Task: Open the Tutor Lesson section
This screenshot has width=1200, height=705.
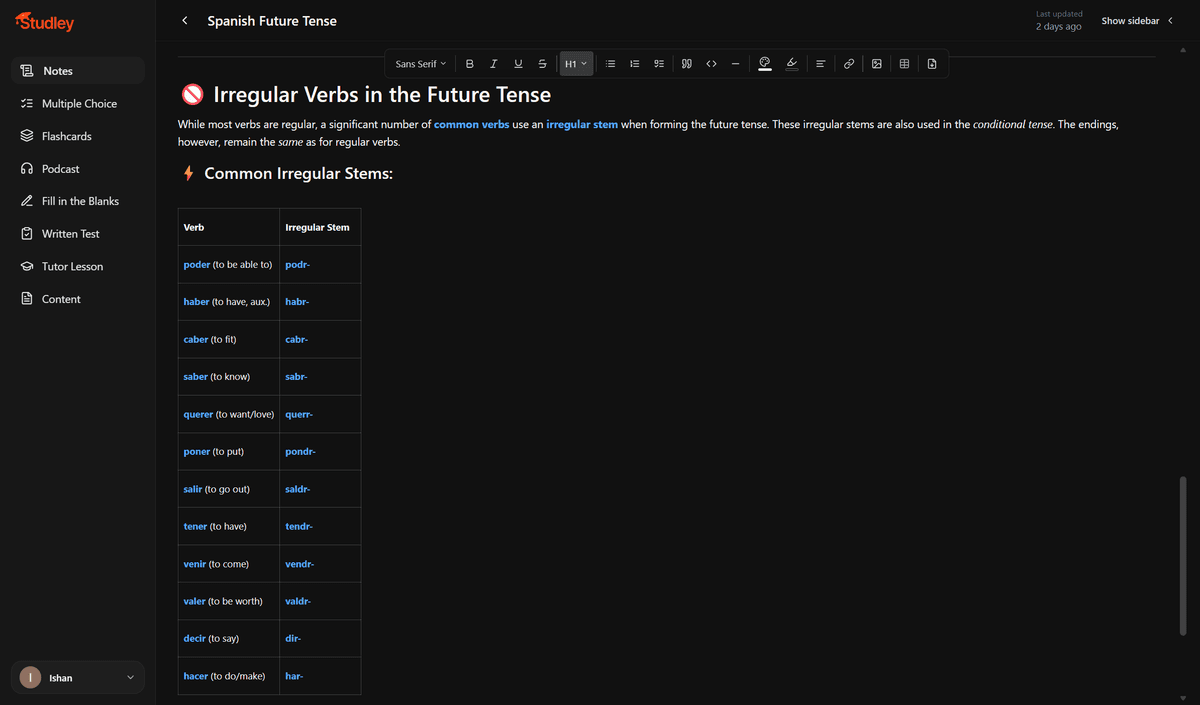Action: (78, 266)
